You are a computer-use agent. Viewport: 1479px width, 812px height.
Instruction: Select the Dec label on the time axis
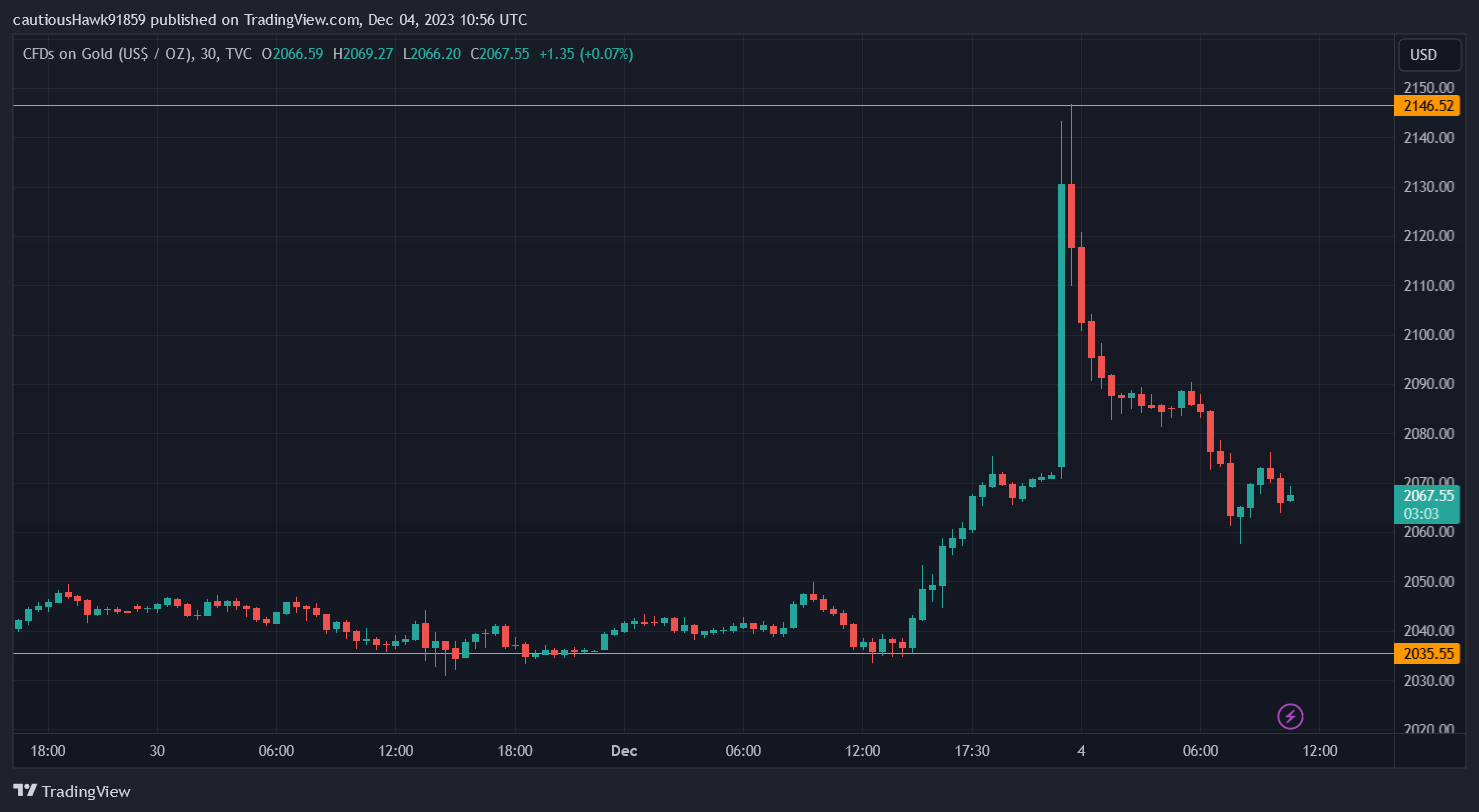(x=623, y=750)
